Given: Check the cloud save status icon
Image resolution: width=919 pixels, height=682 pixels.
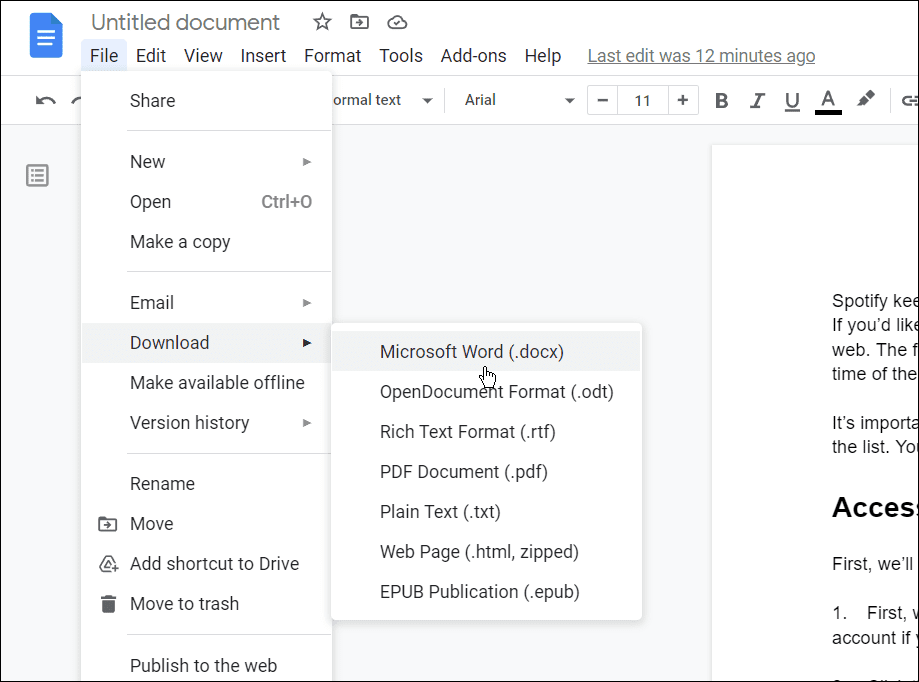Looking at the screenshot, I should point(397,22).
